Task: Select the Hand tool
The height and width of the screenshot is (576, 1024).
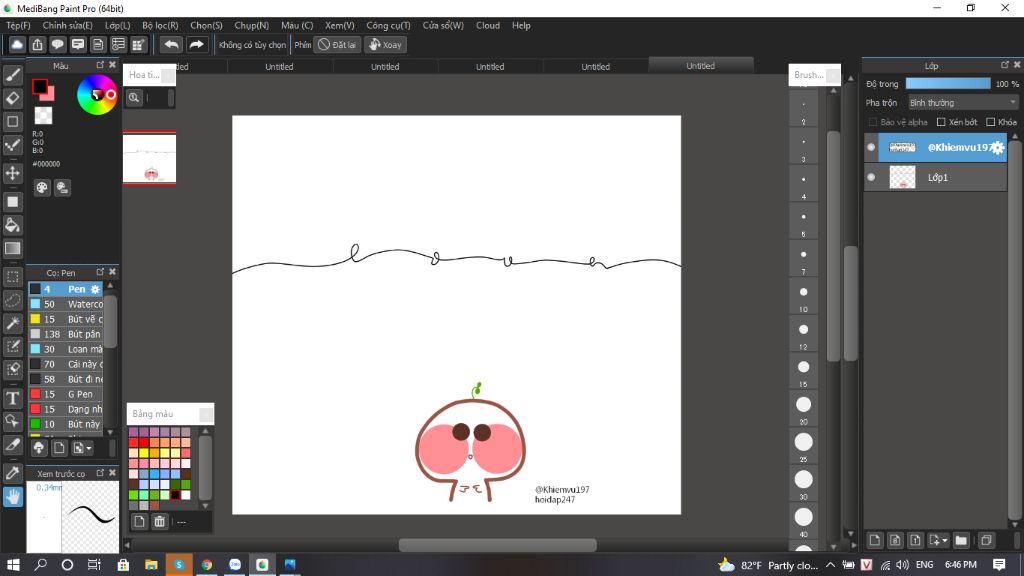Action: click(x=12, y=497)
